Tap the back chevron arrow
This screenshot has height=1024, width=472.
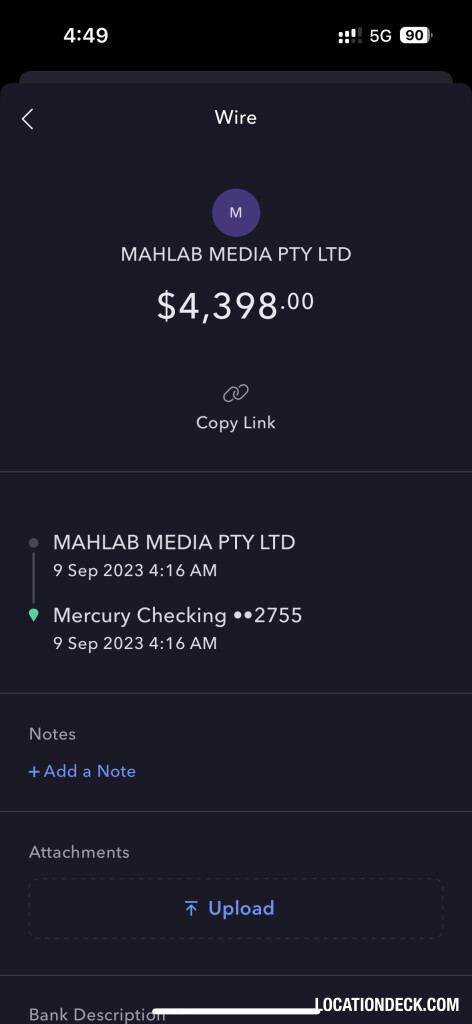click(27, 119)
